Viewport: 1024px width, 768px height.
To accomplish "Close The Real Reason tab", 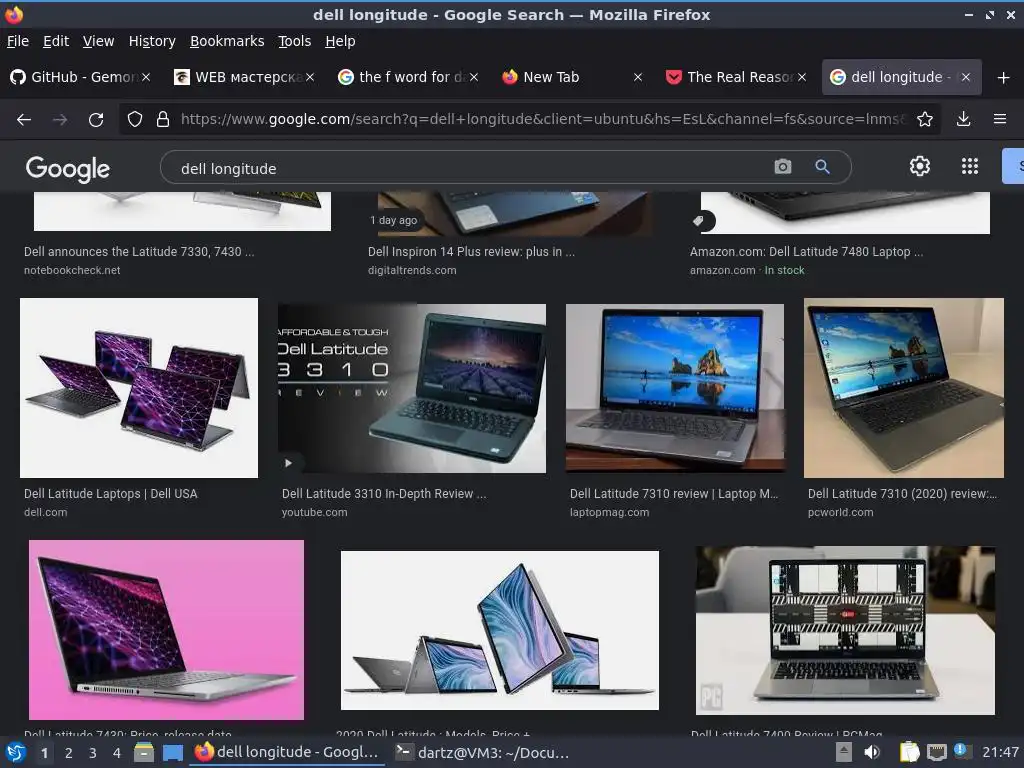I will [x=802, y=77].
